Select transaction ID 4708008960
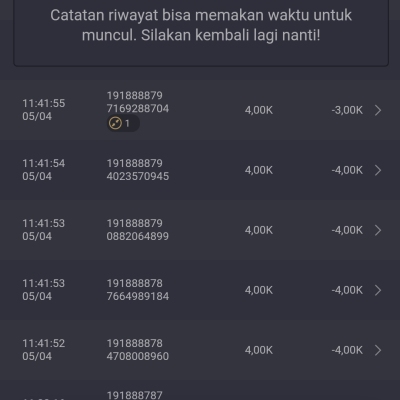Viewport: 400px width, 400px height. pyautogui.click(x=138, y=356)
